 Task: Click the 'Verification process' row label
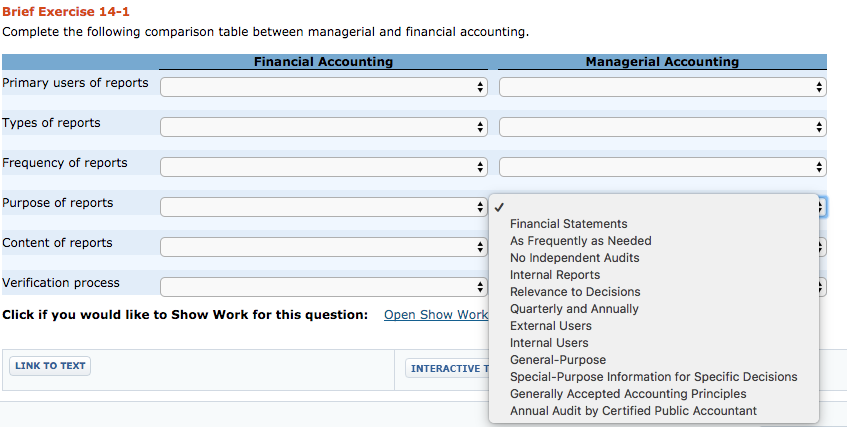tap(61, 283)
